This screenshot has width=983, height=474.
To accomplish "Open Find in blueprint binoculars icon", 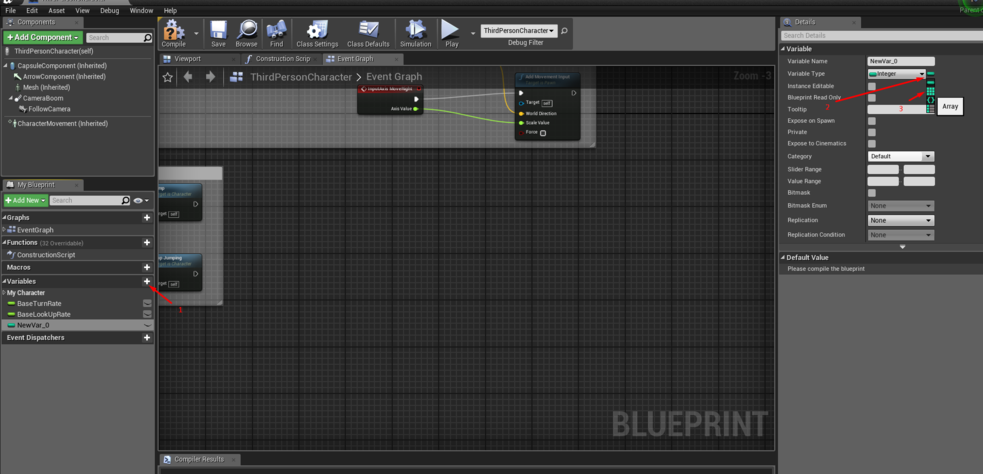I will [x=276, y=30].
